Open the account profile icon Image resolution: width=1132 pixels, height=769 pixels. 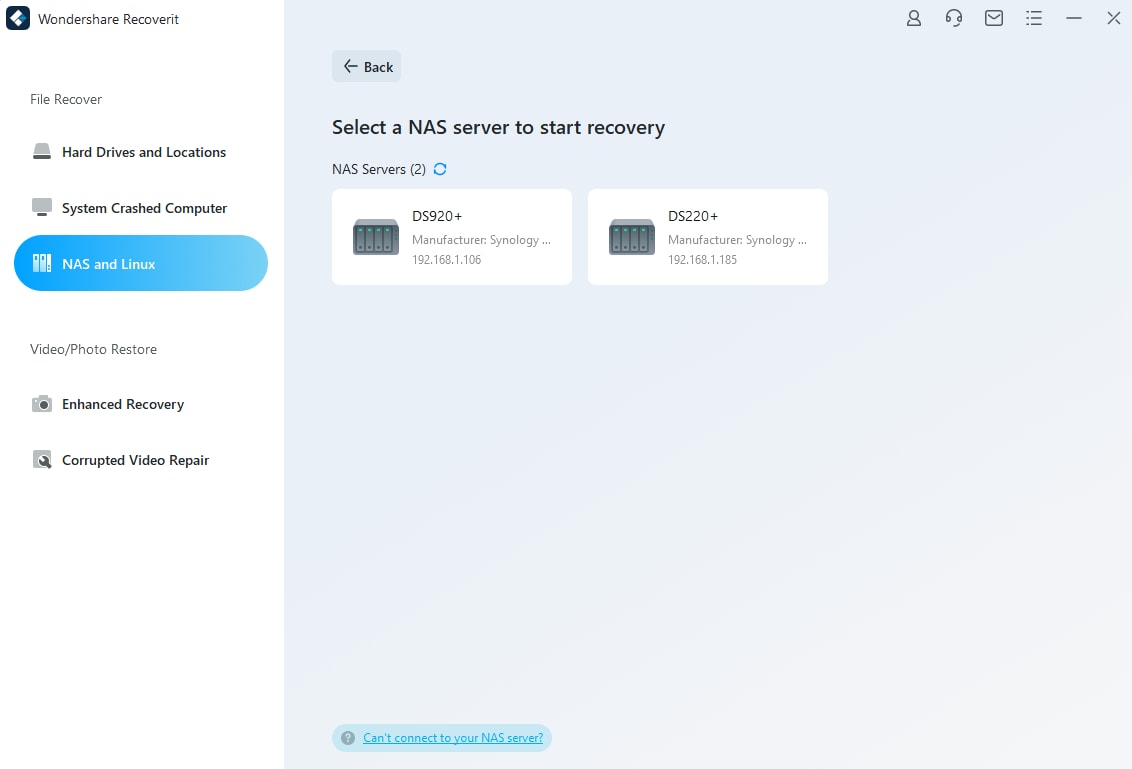click(913, 18)
